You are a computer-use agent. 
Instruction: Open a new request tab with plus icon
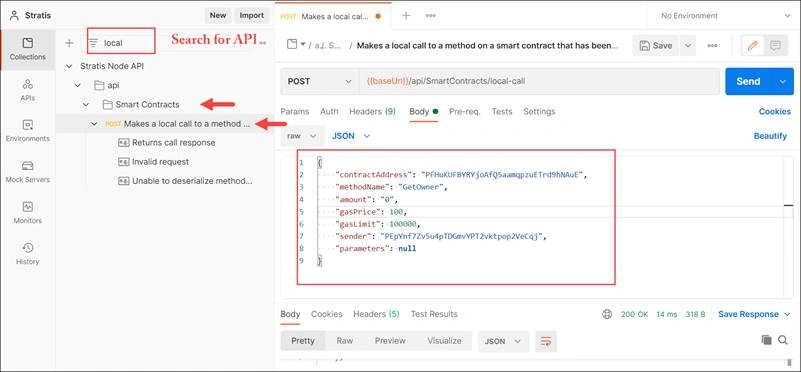406,15
